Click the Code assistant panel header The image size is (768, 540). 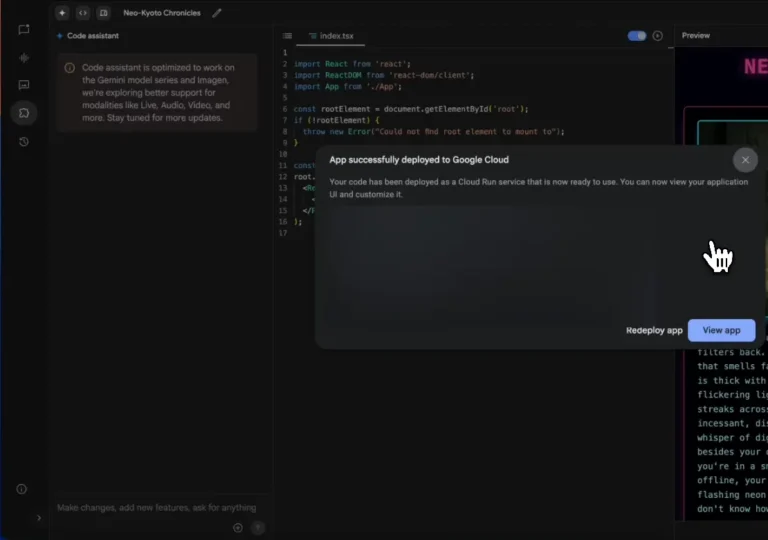[88, 36]
